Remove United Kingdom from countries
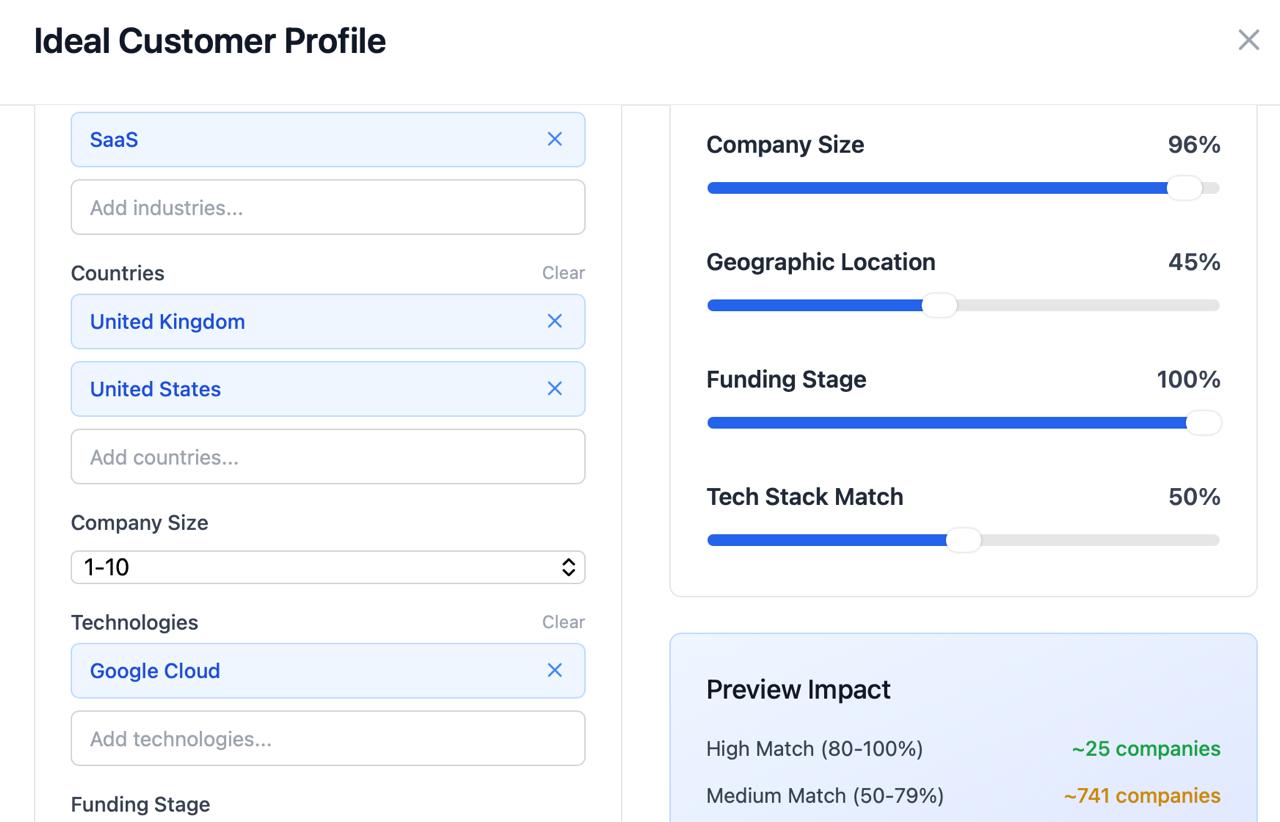This screenshot has height=822, width=1280. click(x=555, y=321)
